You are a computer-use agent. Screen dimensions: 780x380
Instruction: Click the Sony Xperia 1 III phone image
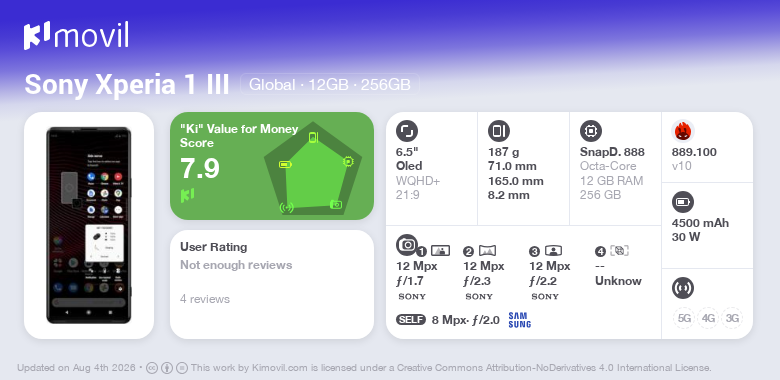tap(89, 225)
